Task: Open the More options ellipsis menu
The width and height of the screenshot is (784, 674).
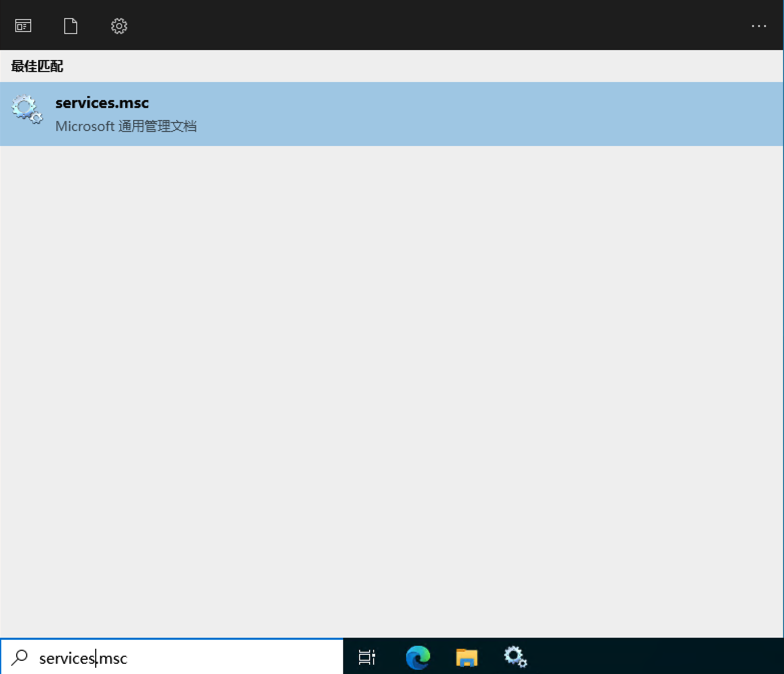Action: (x=758, y=26)
